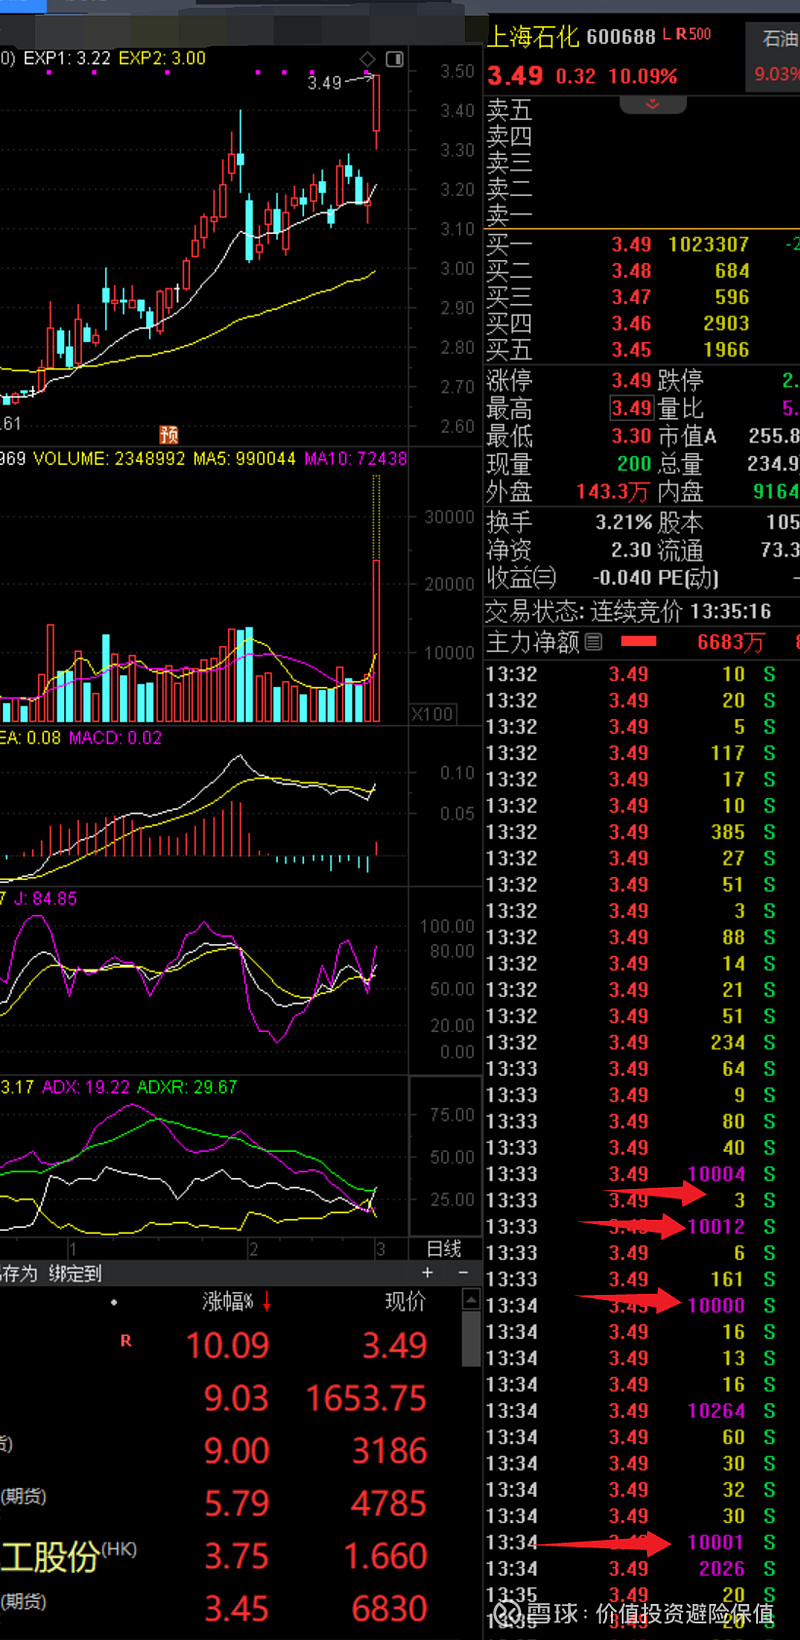The width and height of the screenshot is (800, 1640).
Task: Click the 交易状态 连续竞价 status line
Action: click(628, 611)
